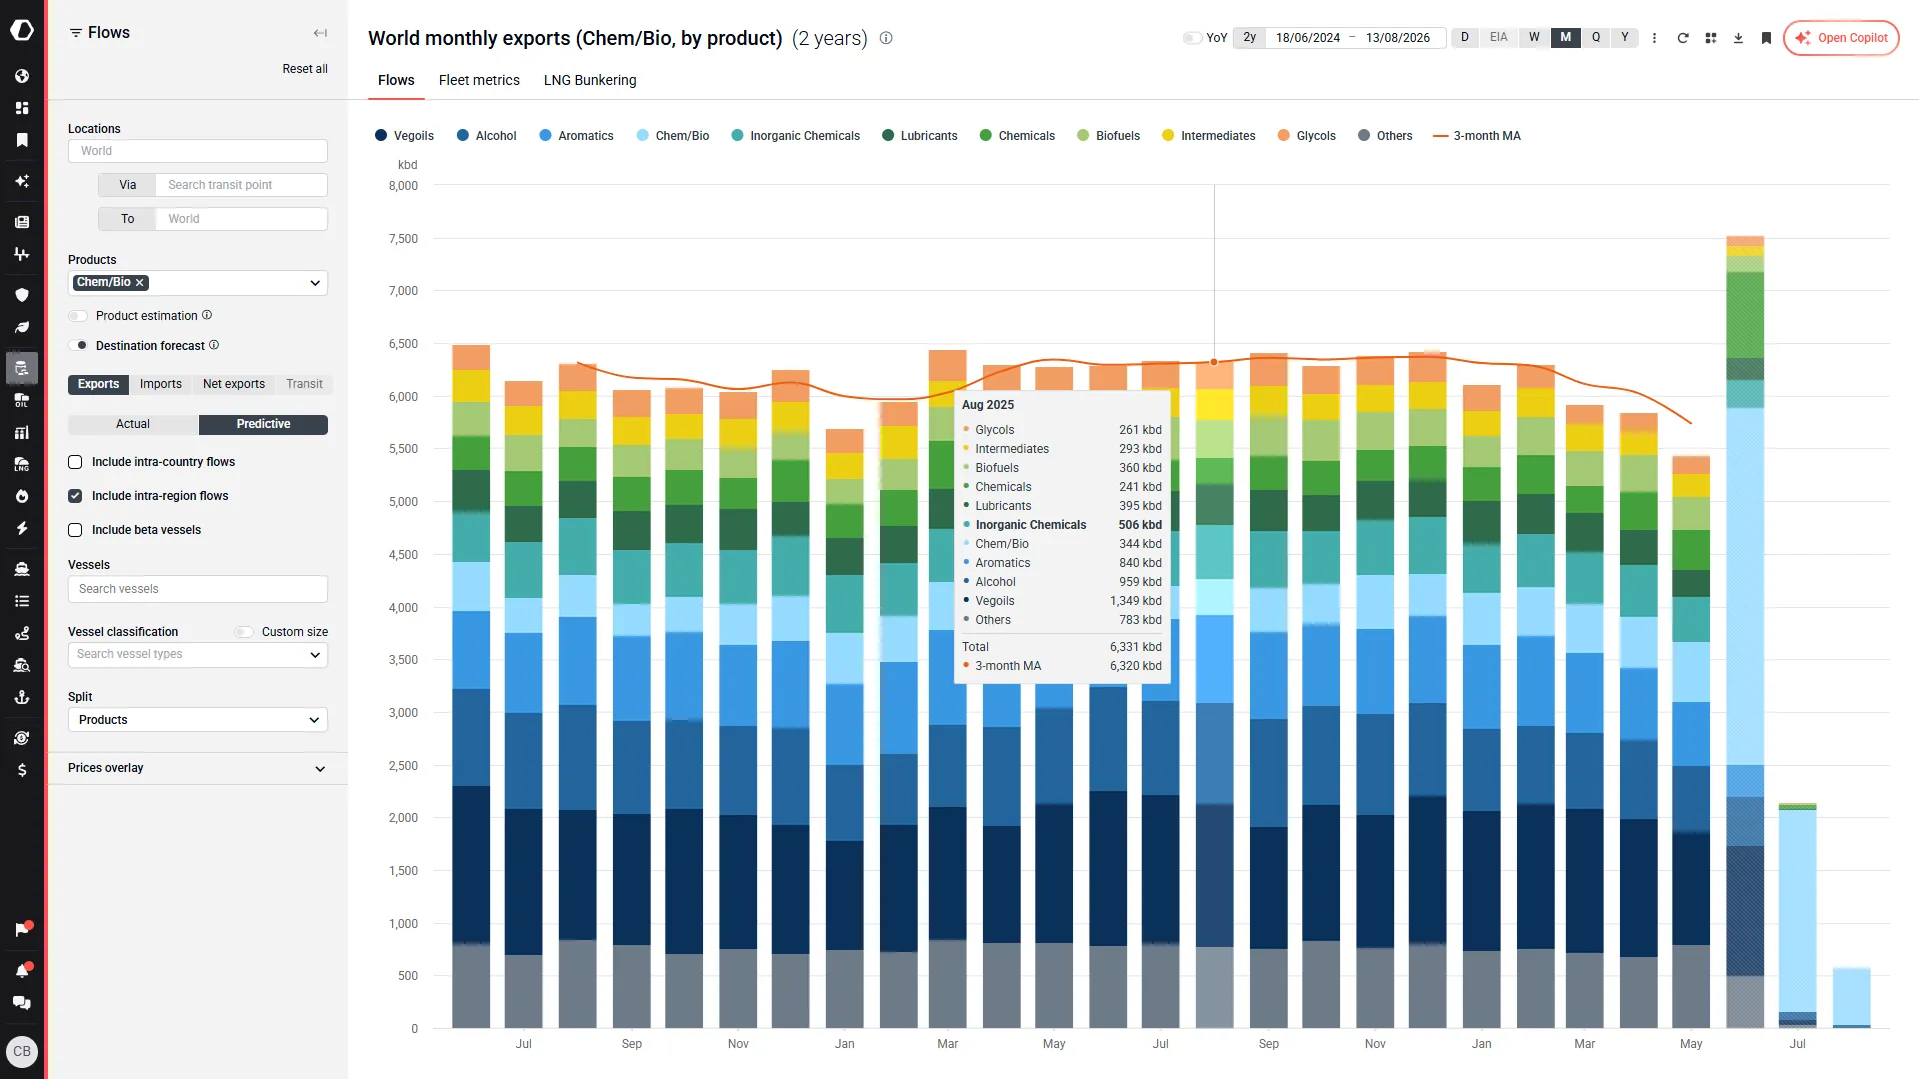1919x1079 pixels.
Task: Open the vessel ship icon in sidebar
Action: pos(22,569)
